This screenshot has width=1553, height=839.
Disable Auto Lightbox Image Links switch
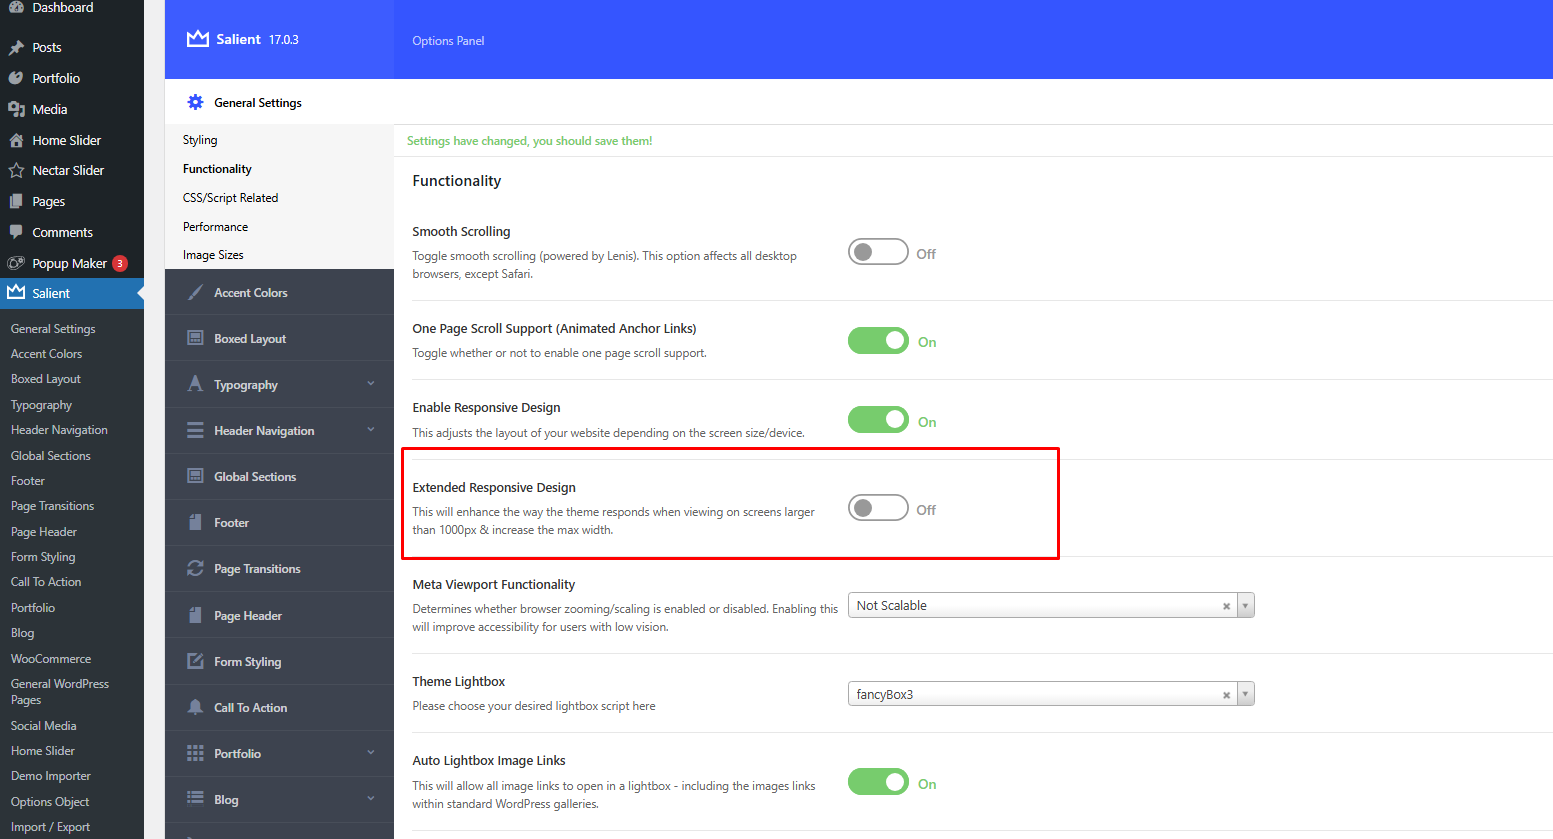[878, 783]
